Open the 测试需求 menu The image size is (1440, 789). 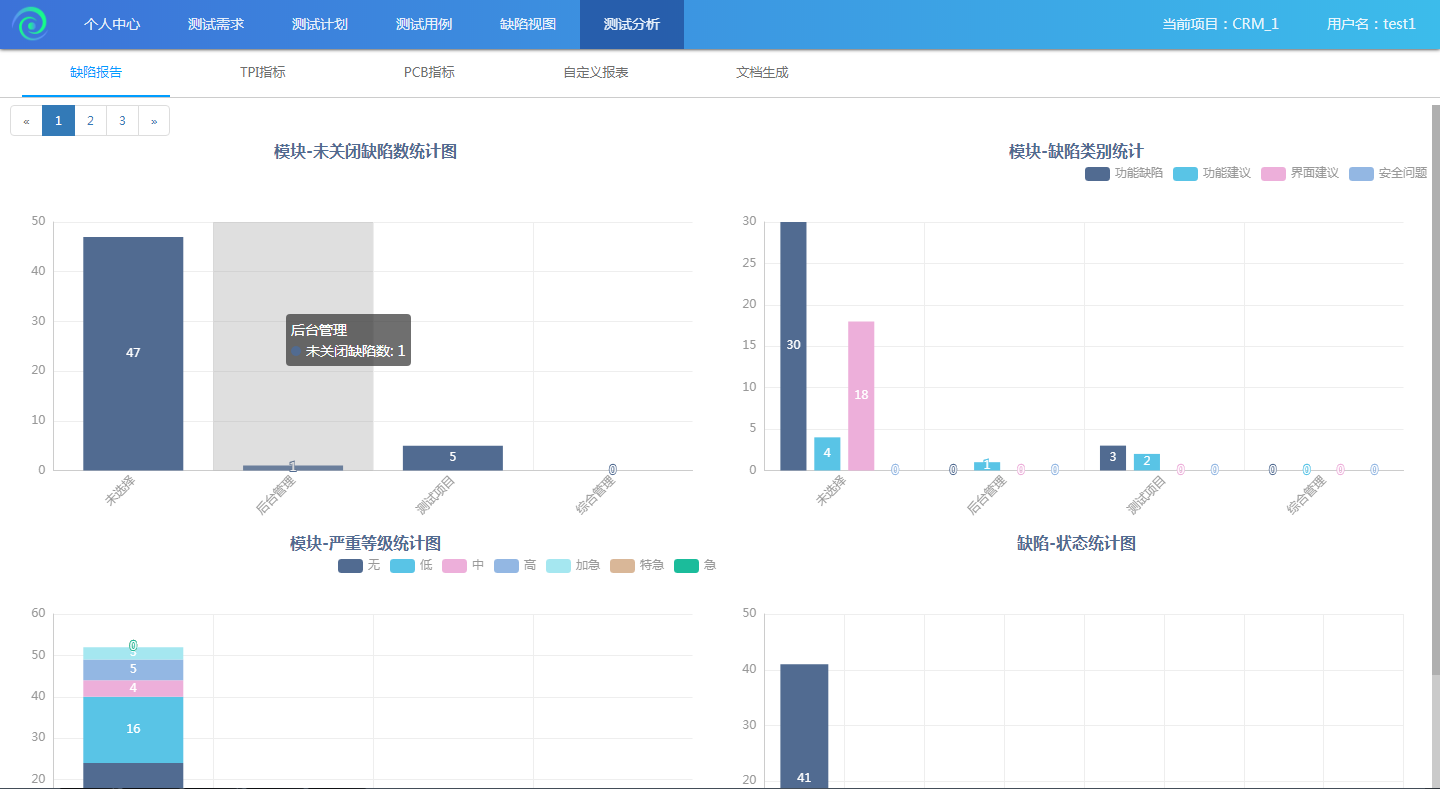point(216,24)
